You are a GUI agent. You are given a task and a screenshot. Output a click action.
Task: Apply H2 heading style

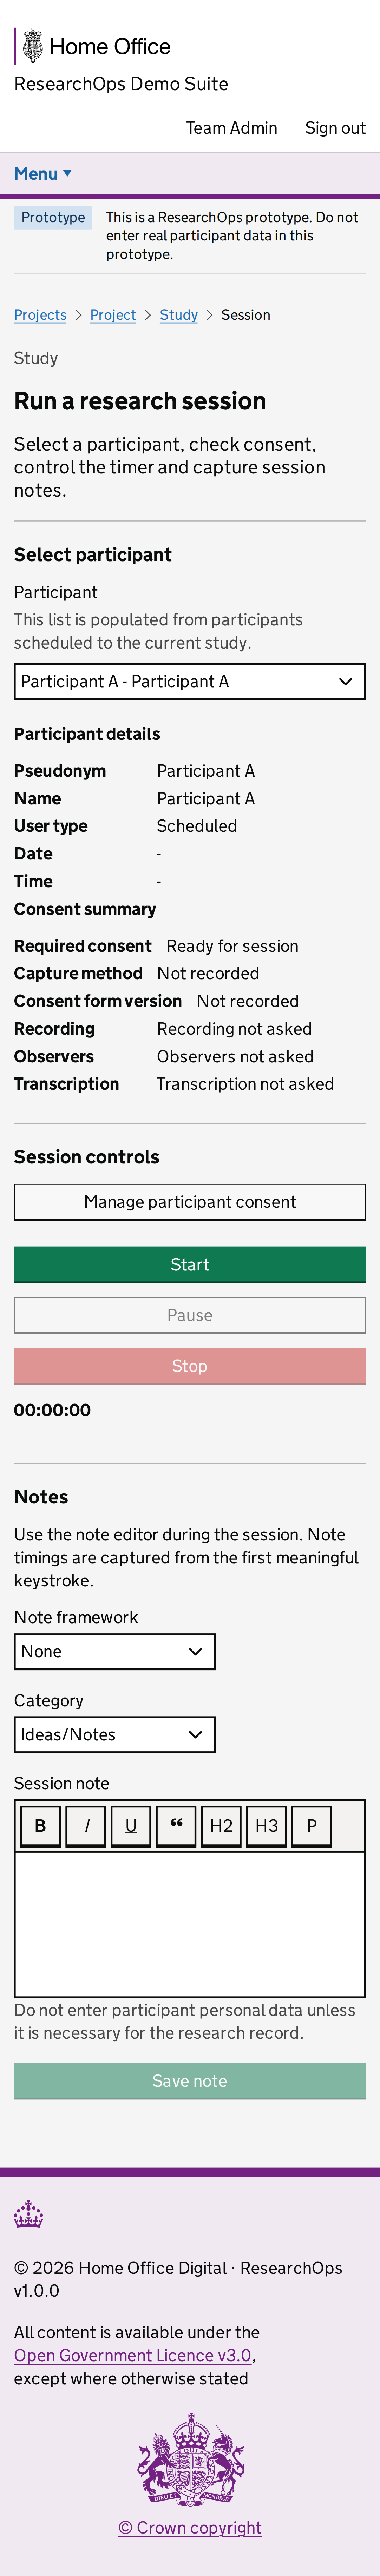pyautogui.click(x=221, y=1825)
